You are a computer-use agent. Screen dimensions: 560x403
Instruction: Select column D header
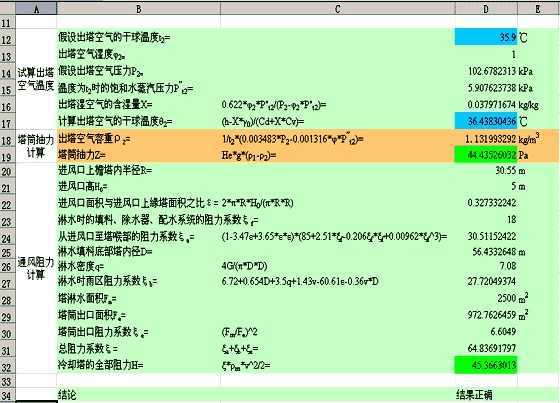click(x=486, y=9)
